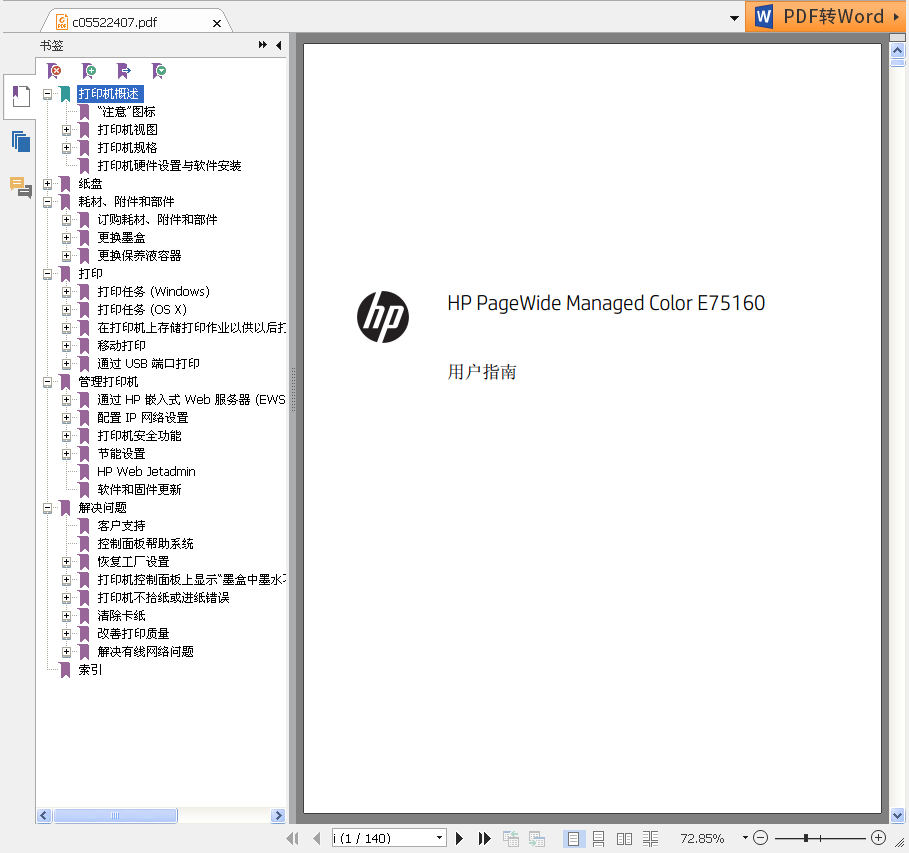This screenshot has height=853, width=909.
Task: Open the 客户支持 bookmark
Action: [x=121, y=525]
